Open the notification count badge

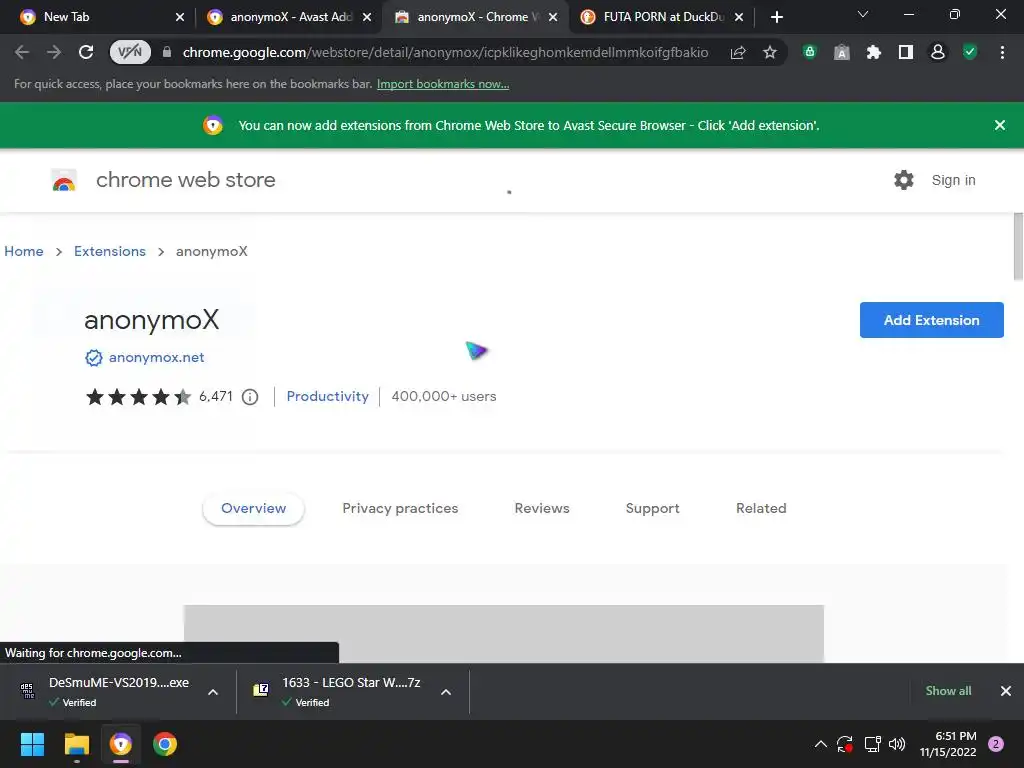pos(996,744)
